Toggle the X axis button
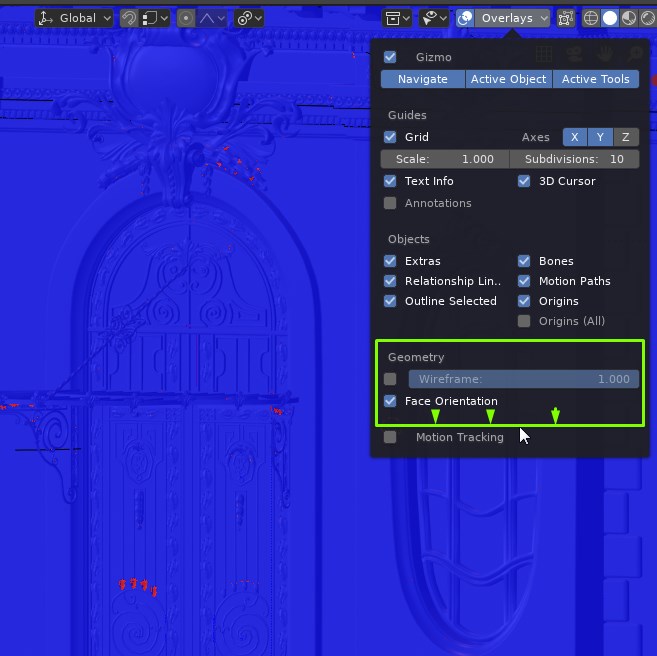The height and width of the screenshot is (656, 657). coord(575,137)
